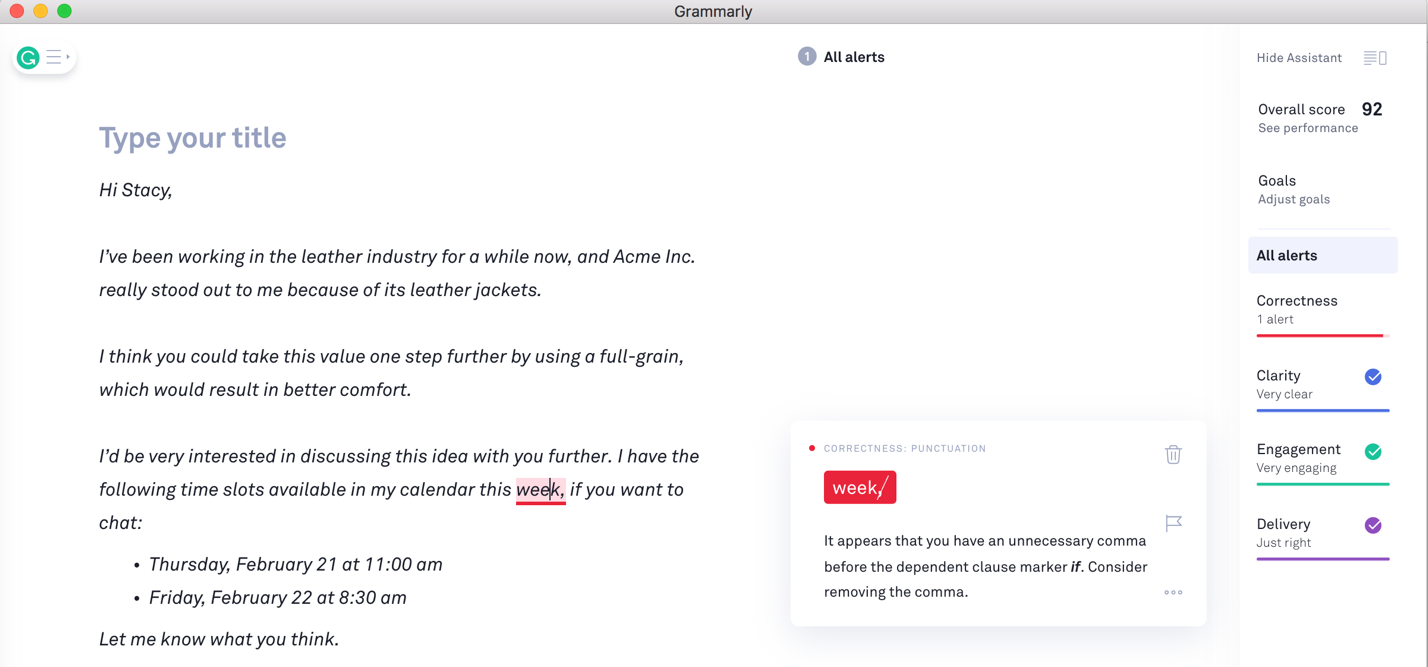The image size is (1428, 667).
Task: Dismiss alert with the trash icon
Action: point(1173,454)
